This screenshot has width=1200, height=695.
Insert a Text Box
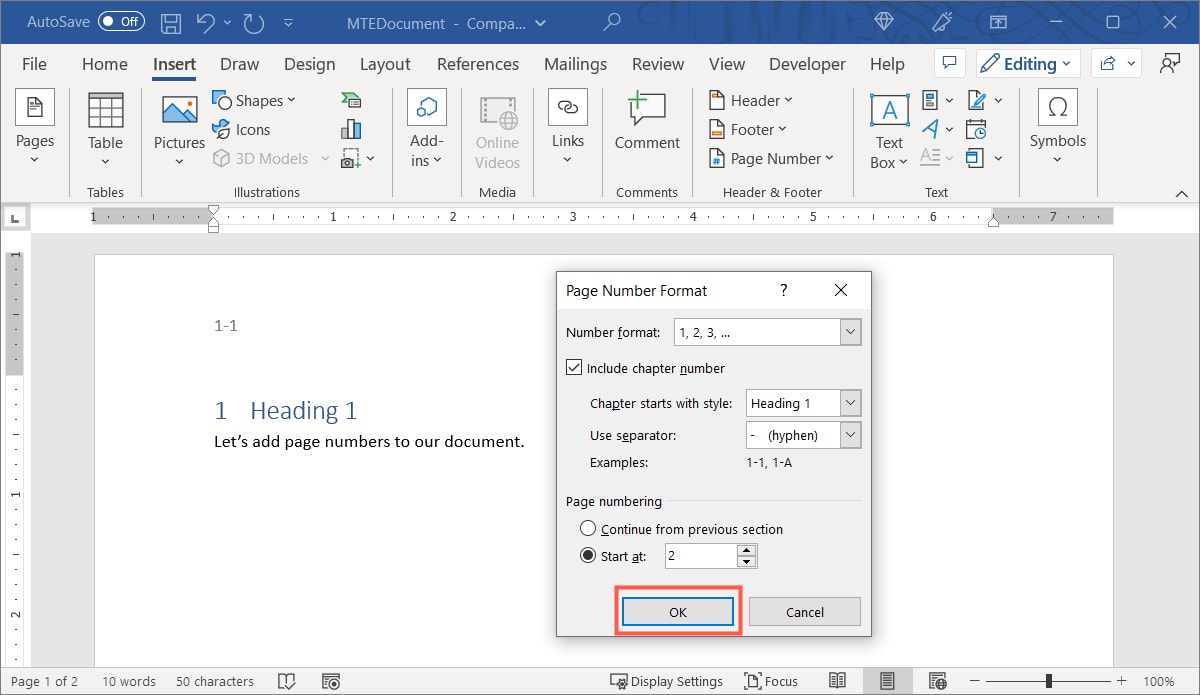pos(888,128)
